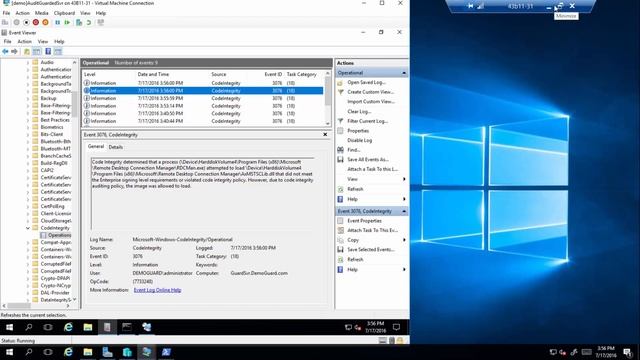Click the Checkpoint icon in VM toolbar
The width and height of the screenshot is (640, 360).
point(79,22)
